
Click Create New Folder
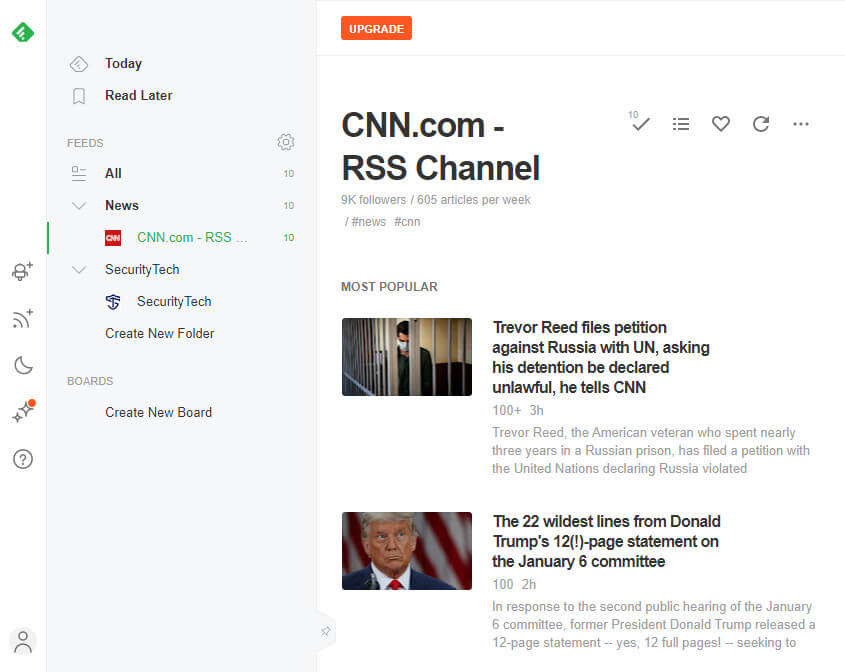160,334
